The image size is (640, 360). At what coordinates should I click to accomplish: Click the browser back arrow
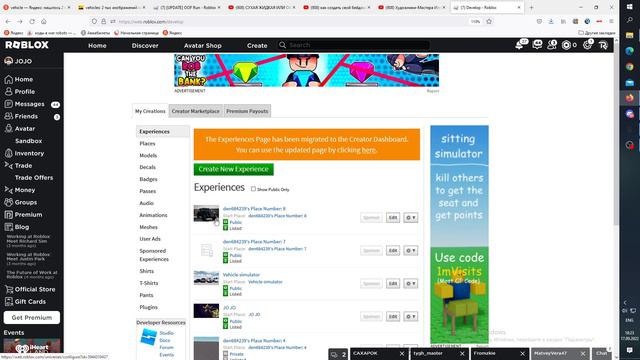click(x=8, y=21)
